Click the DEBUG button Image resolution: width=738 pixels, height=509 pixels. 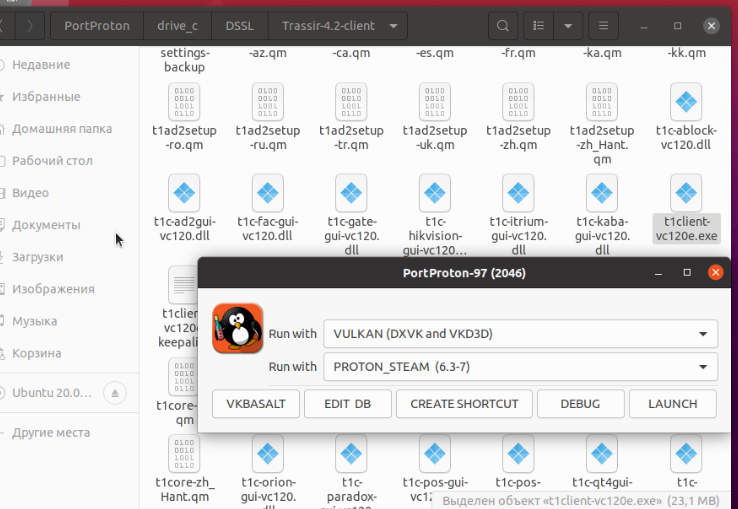click(x=580, y=404)
